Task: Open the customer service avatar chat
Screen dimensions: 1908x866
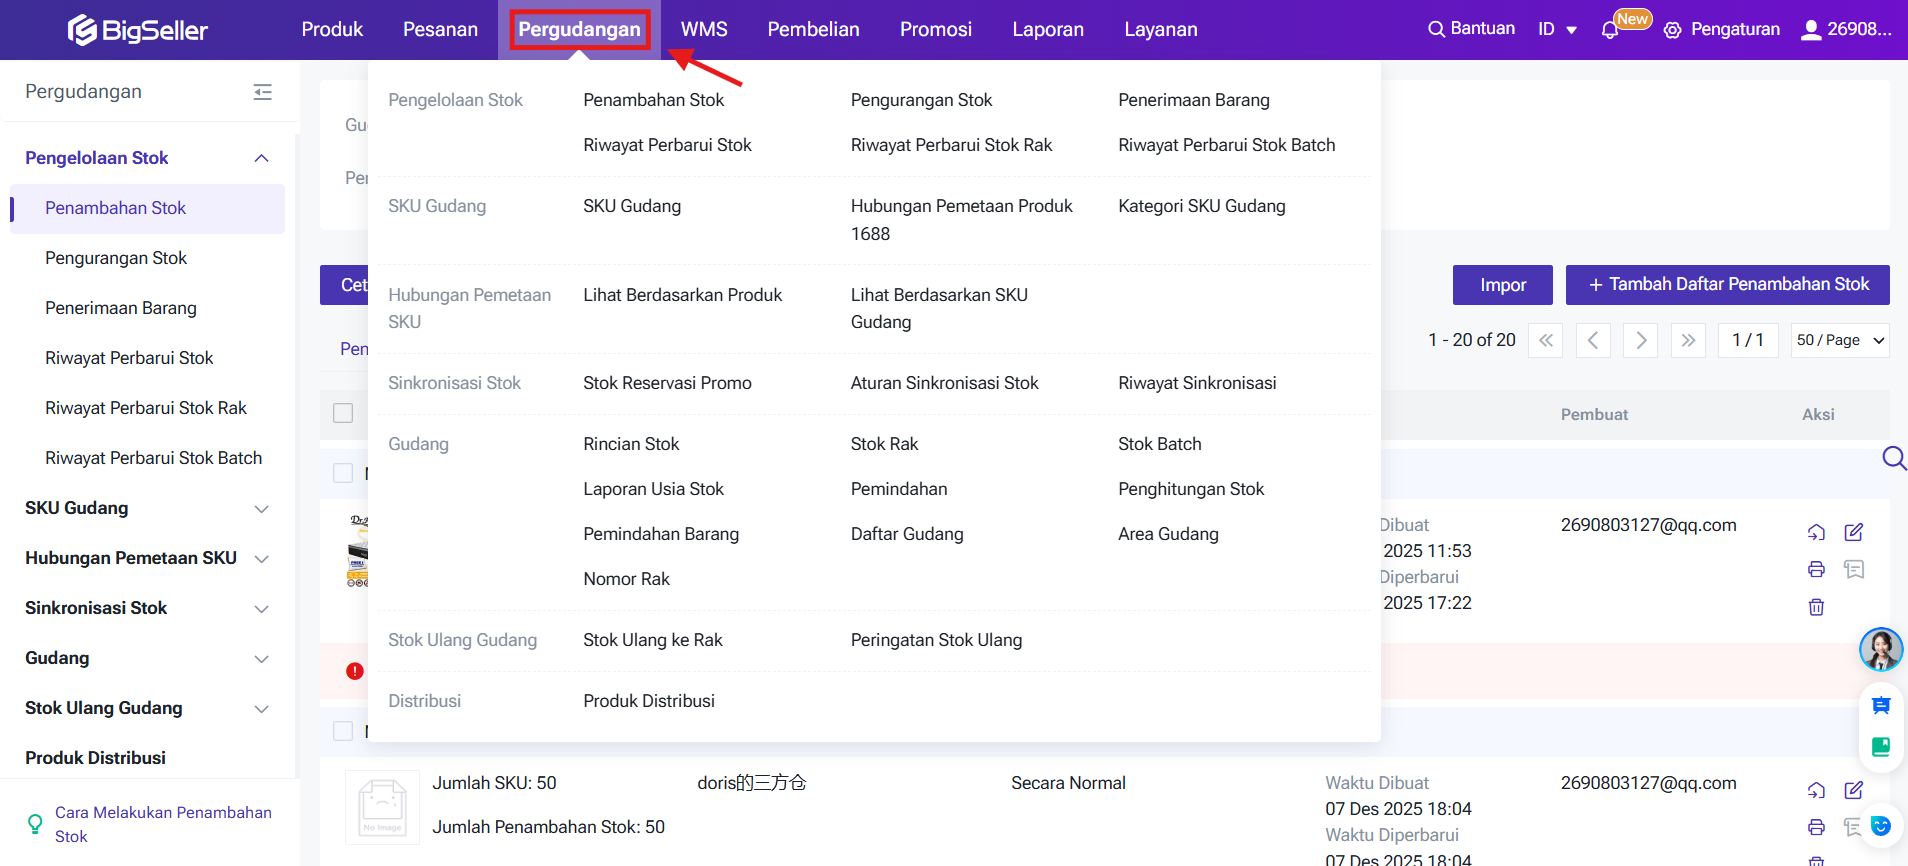Action: pos(1880,649)
